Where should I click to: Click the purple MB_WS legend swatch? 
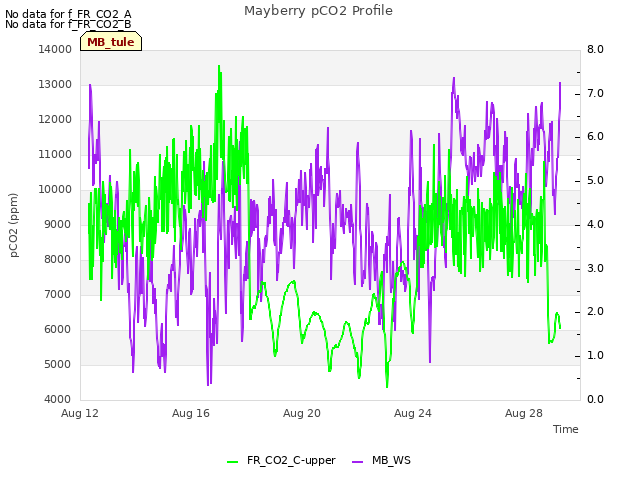357,462
